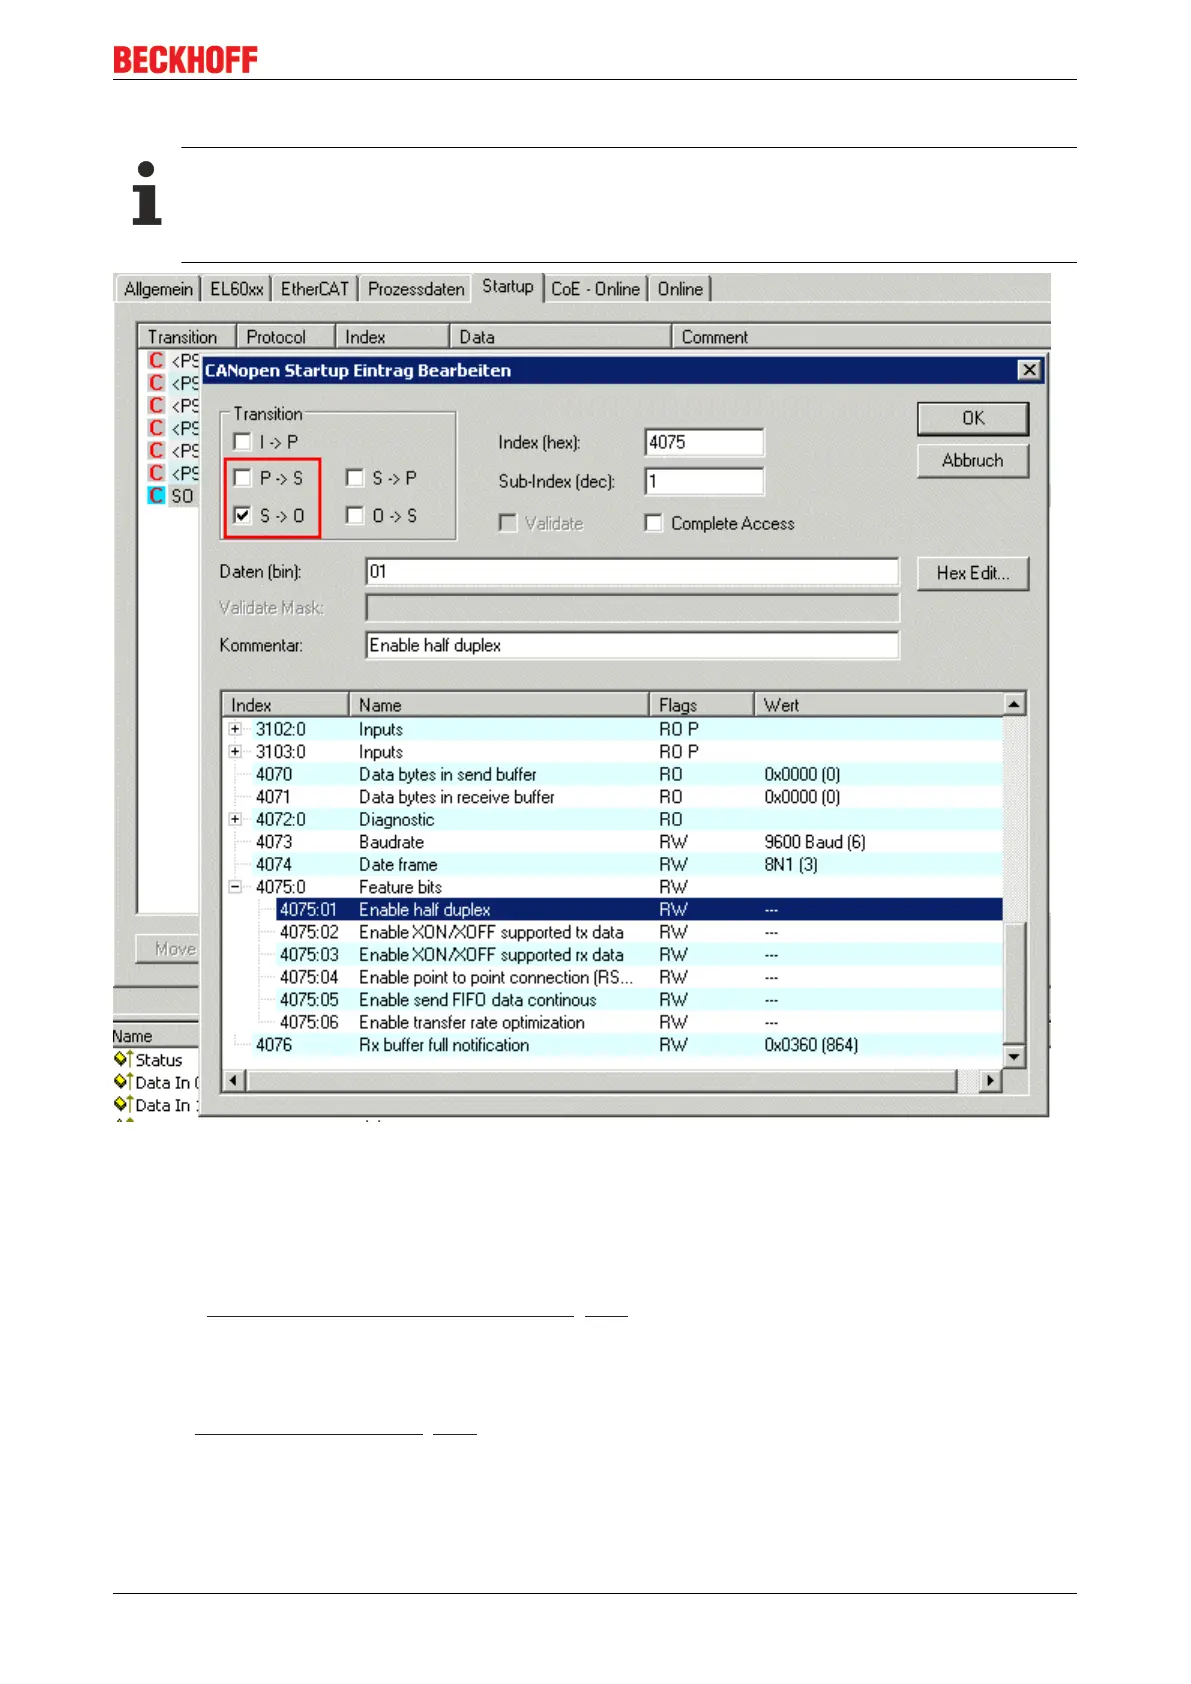The image size is (1191, 1684).
Task: Click the Daten (bin) field
Action: coord(632,572)
